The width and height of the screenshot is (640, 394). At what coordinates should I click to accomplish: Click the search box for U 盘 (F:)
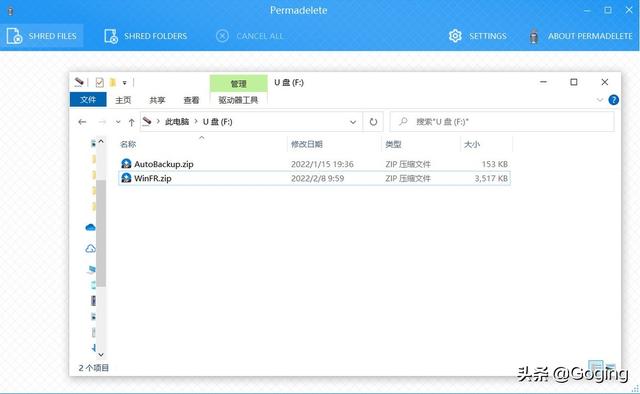pyautogui.click(x=502, y=122)
